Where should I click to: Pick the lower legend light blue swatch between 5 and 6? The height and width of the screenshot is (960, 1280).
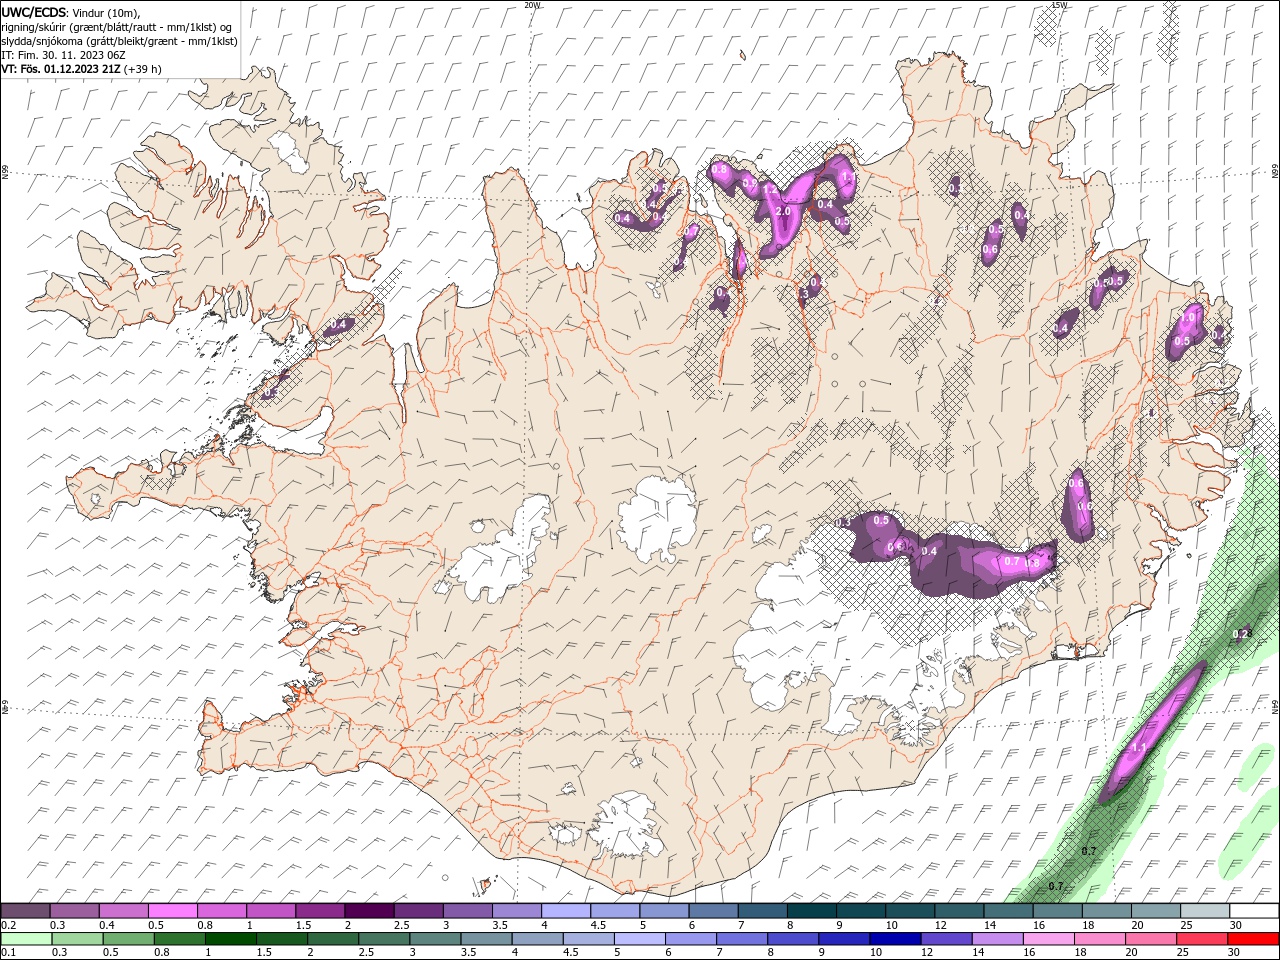coord(639,939)
